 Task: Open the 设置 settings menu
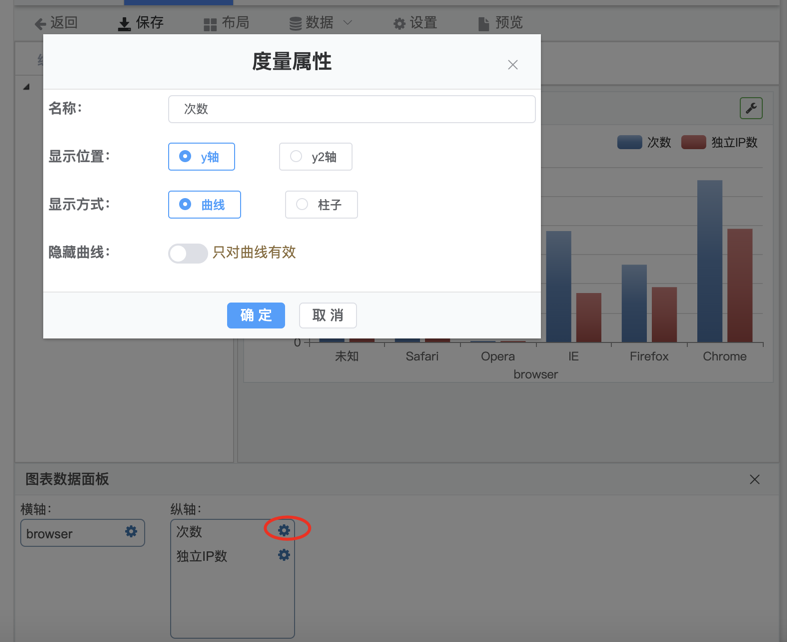pos(415,23)
